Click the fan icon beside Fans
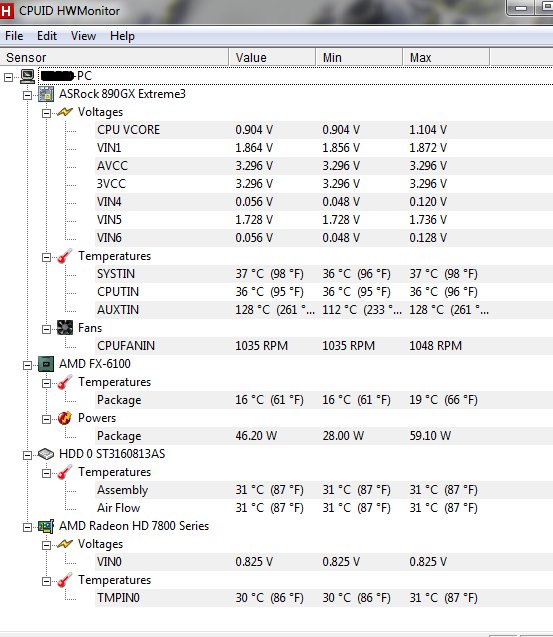 point(65,328)
